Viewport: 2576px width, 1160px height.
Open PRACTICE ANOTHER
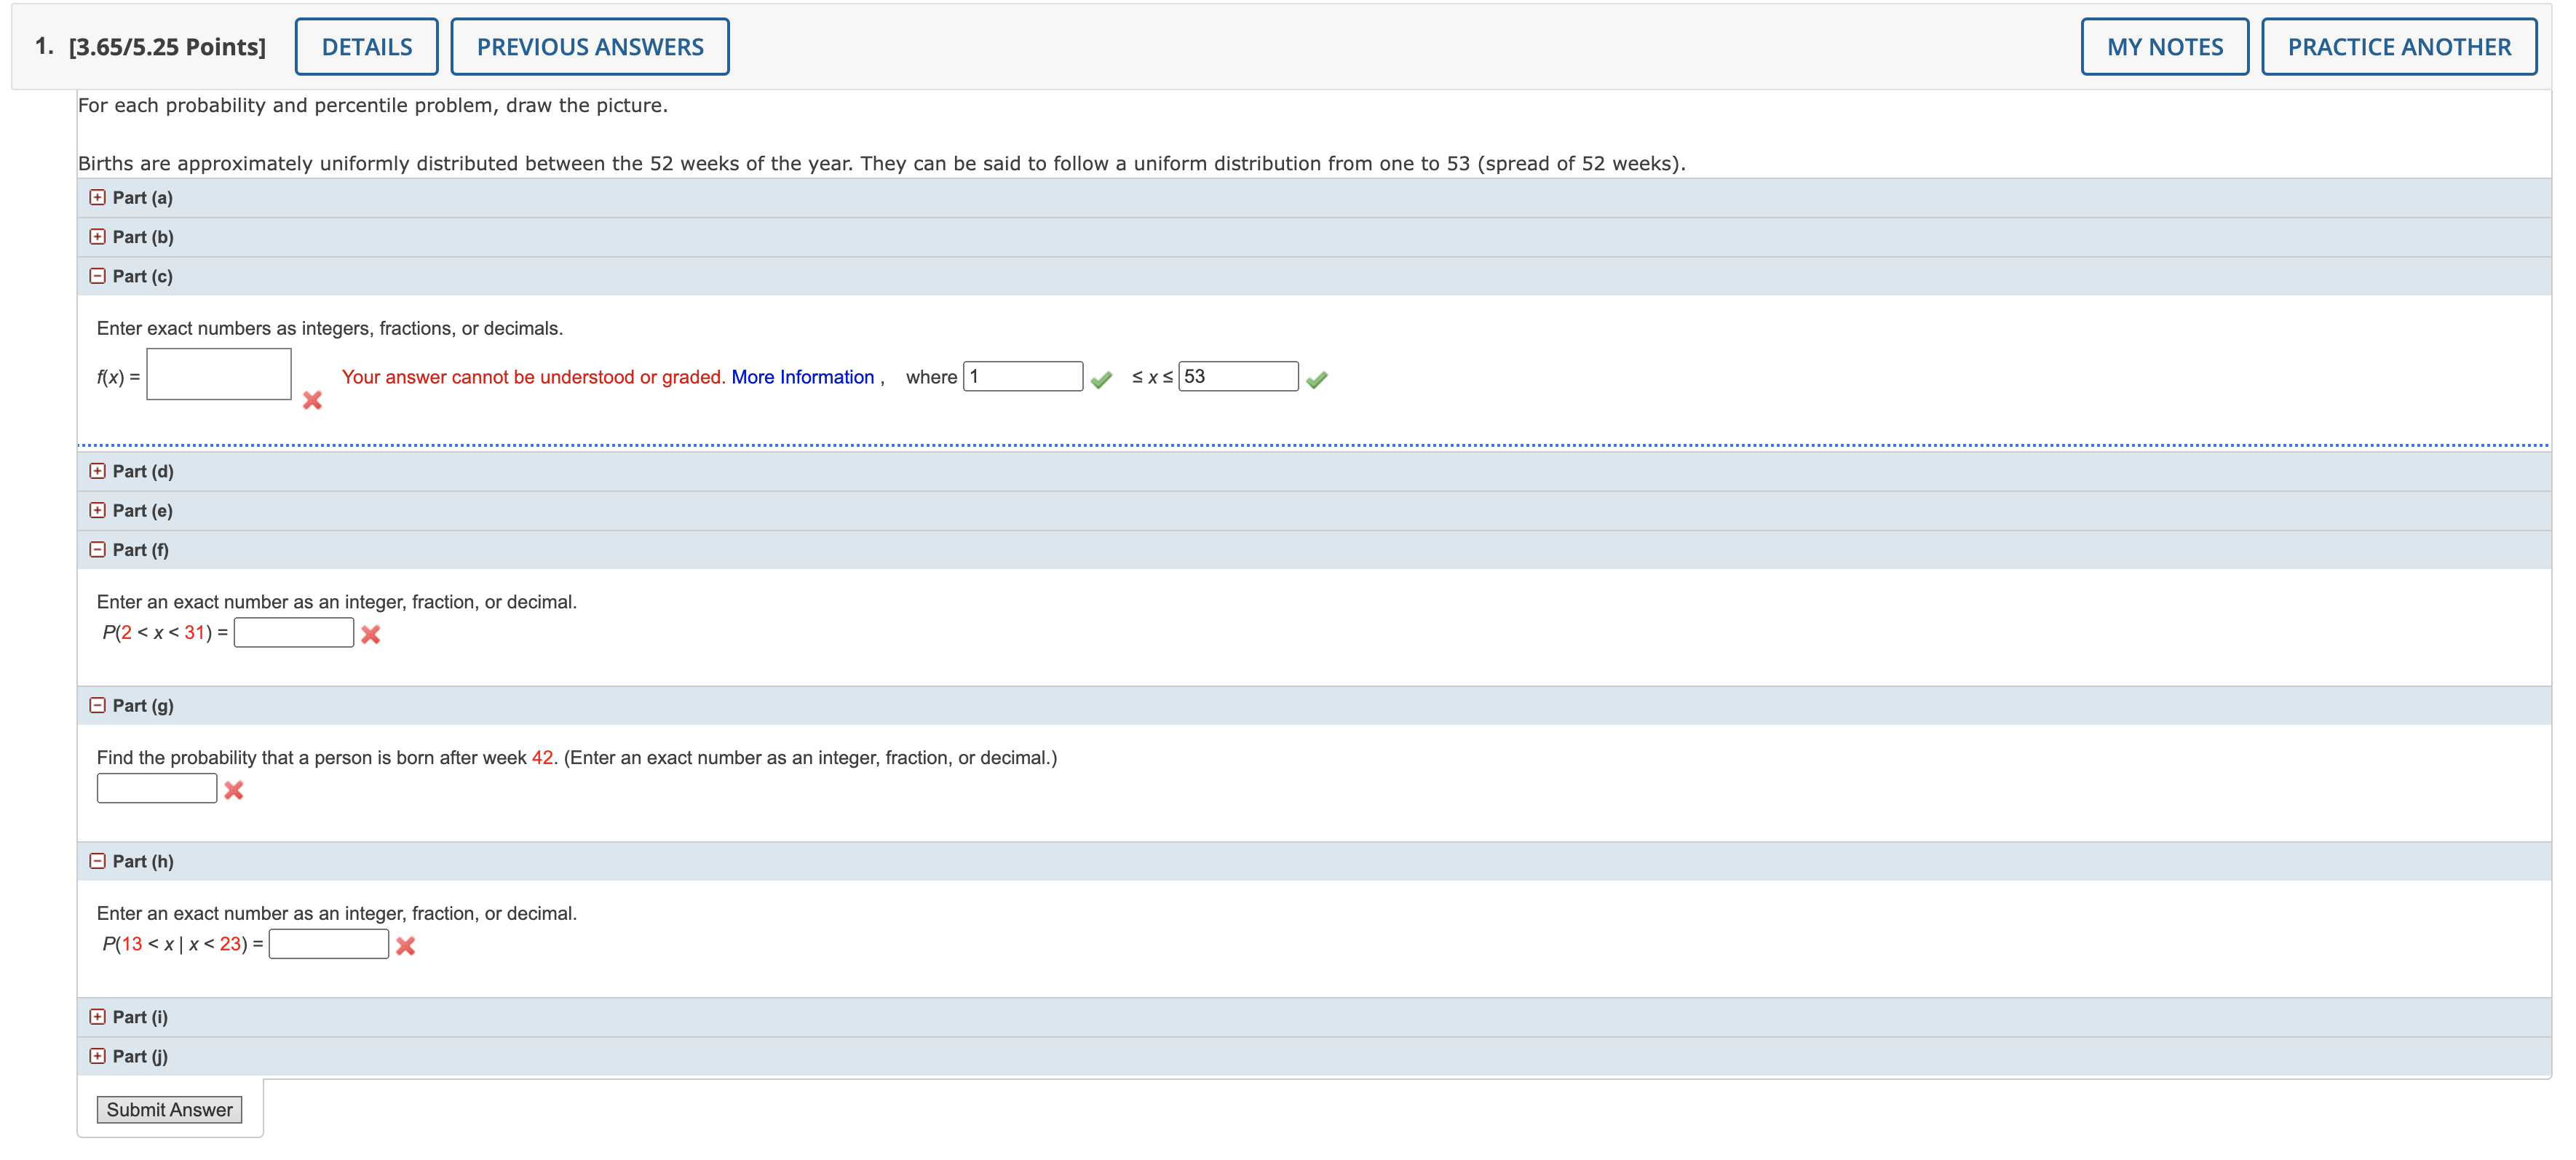[x=2401, y=46]
